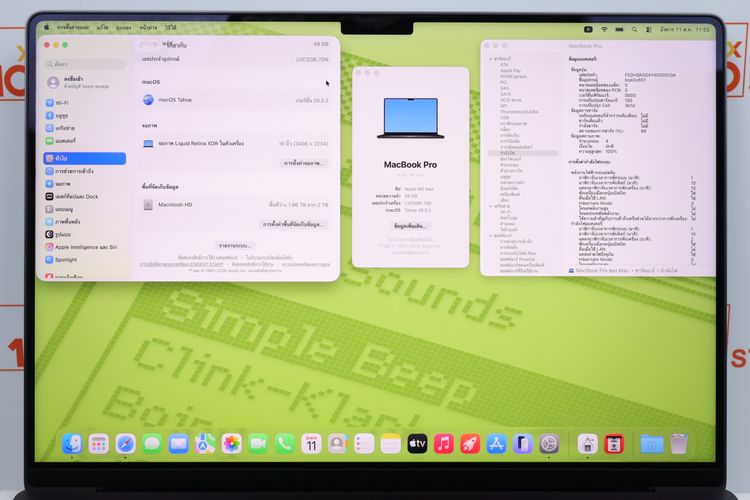750x500 pixels.
Task: Open iPhone Mirroring from the Dock
Action: (x=523, y=444)
